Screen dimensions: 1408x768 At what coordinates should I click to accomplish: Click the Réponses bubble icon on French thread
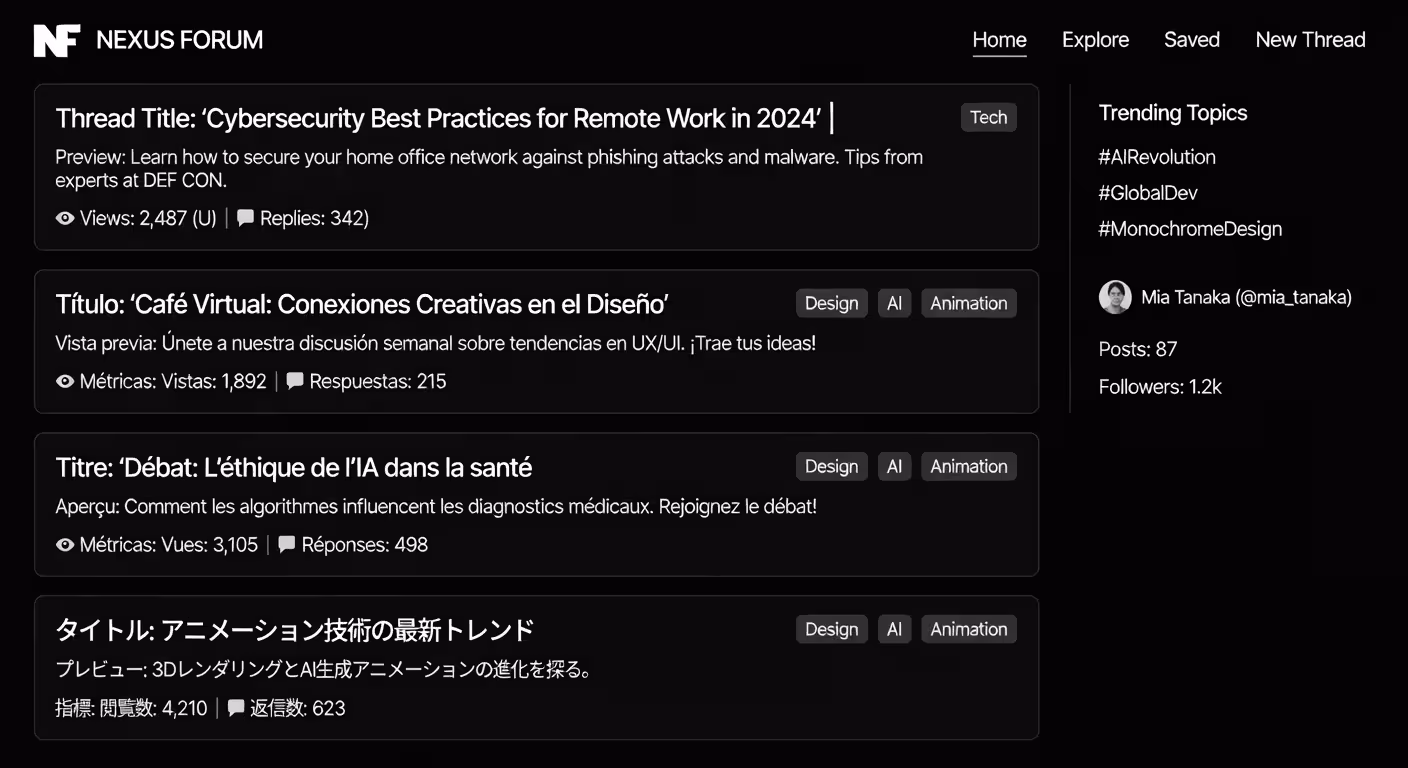click(x=287, y=544)
